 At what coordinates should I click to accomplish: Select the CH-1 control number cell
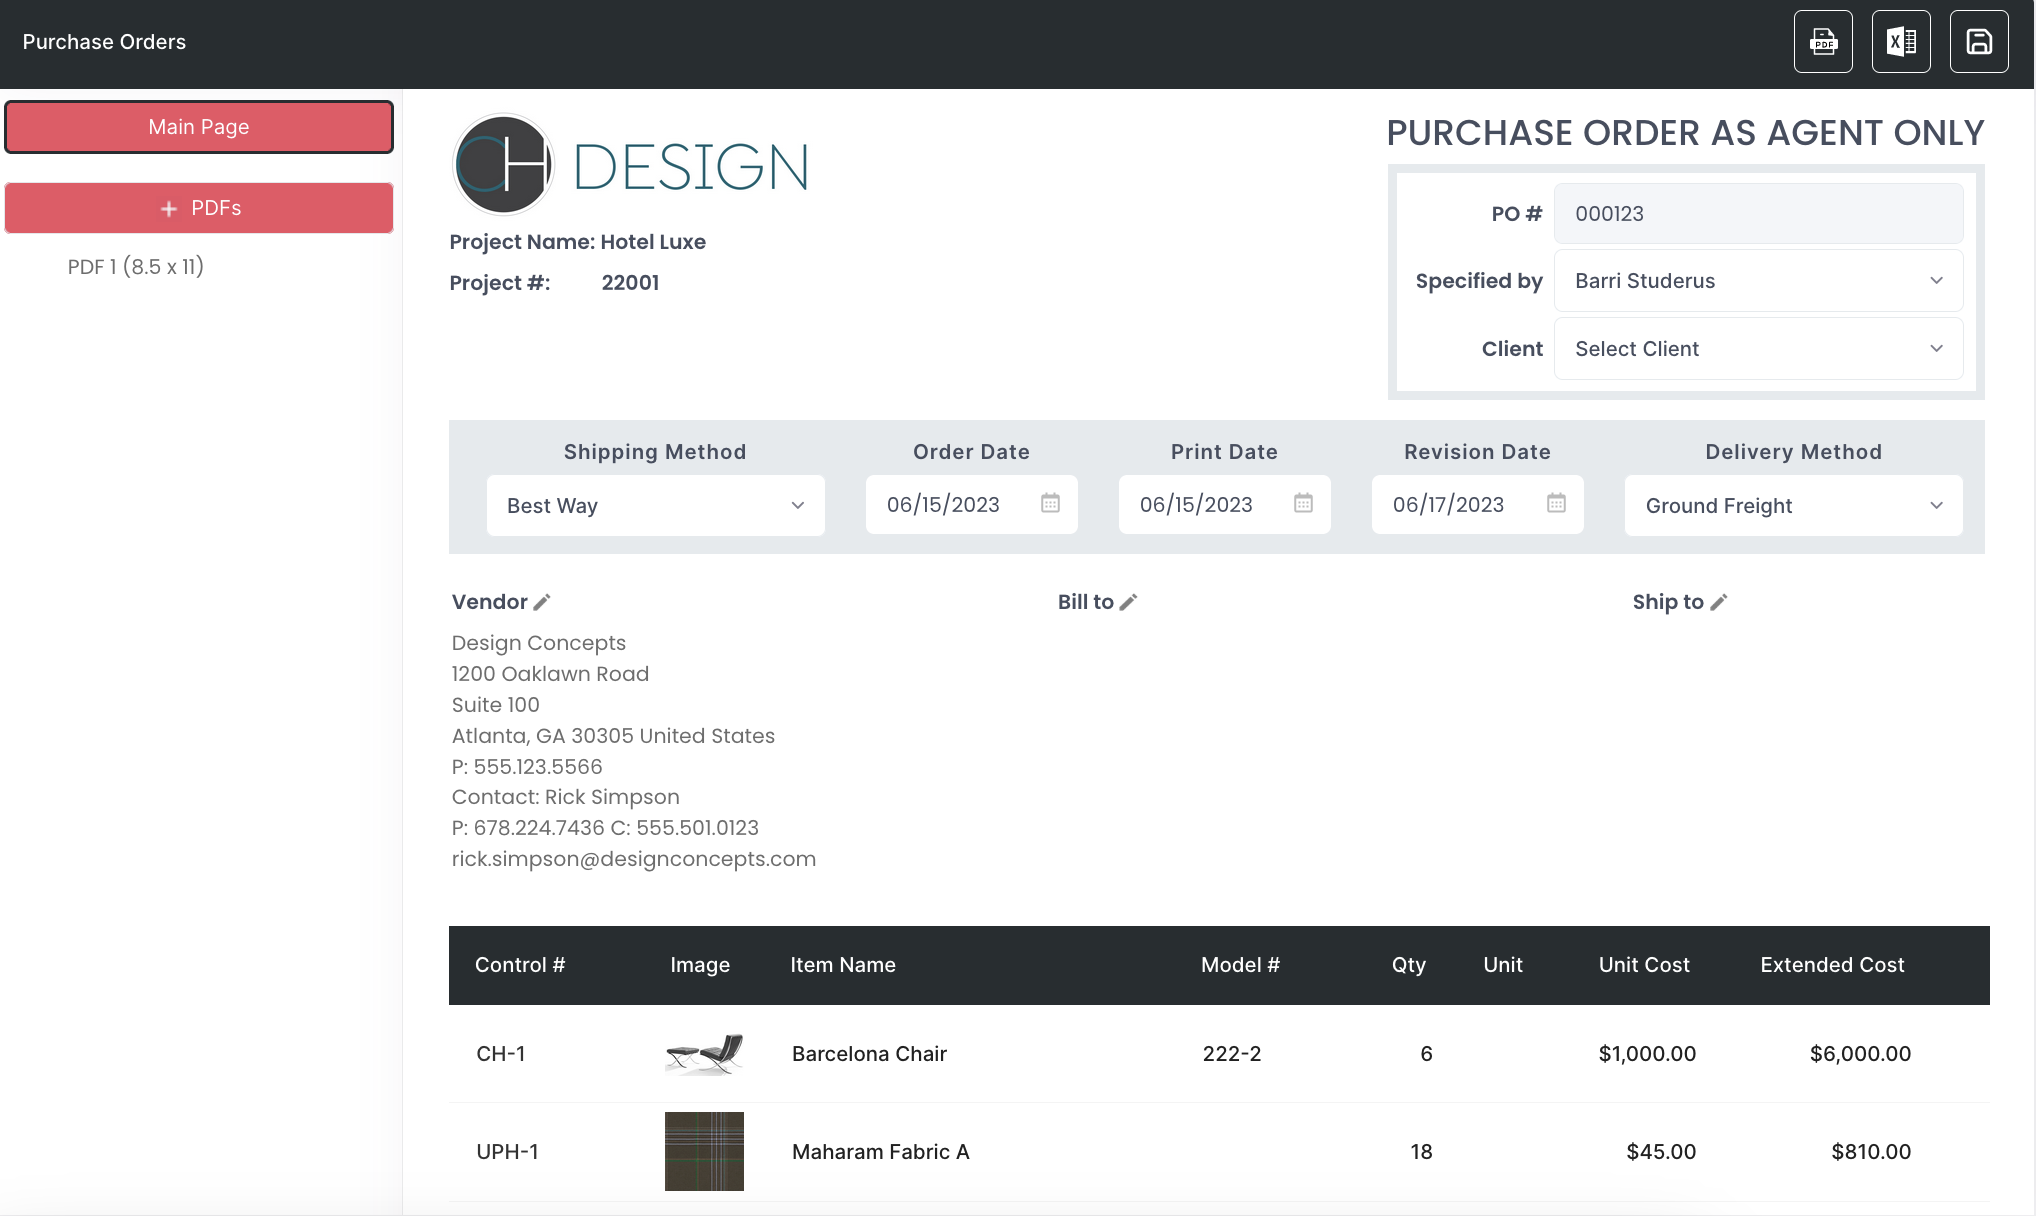tap(501, 1054)
